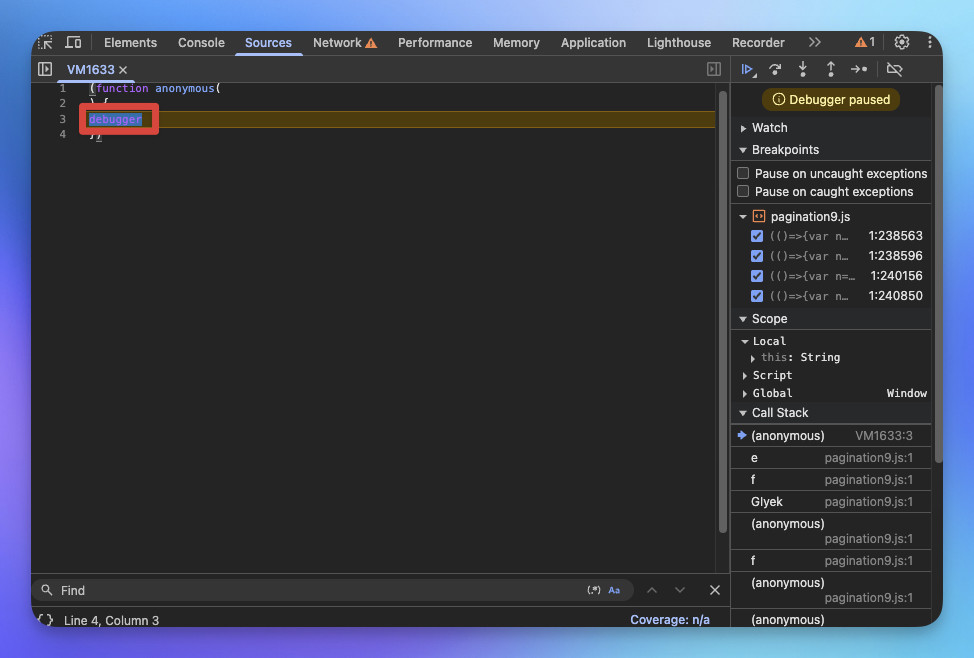Image resolution: width=974 pixels, height=658 pixels.
Task: Uncheck breakpoint at 1:238596
Action: coord(757,256)
